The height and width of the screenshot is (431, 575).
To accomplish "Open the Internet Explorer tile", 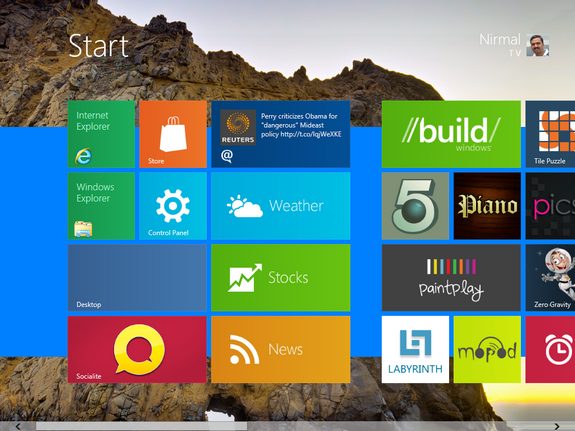I will [x=101, y=134].
